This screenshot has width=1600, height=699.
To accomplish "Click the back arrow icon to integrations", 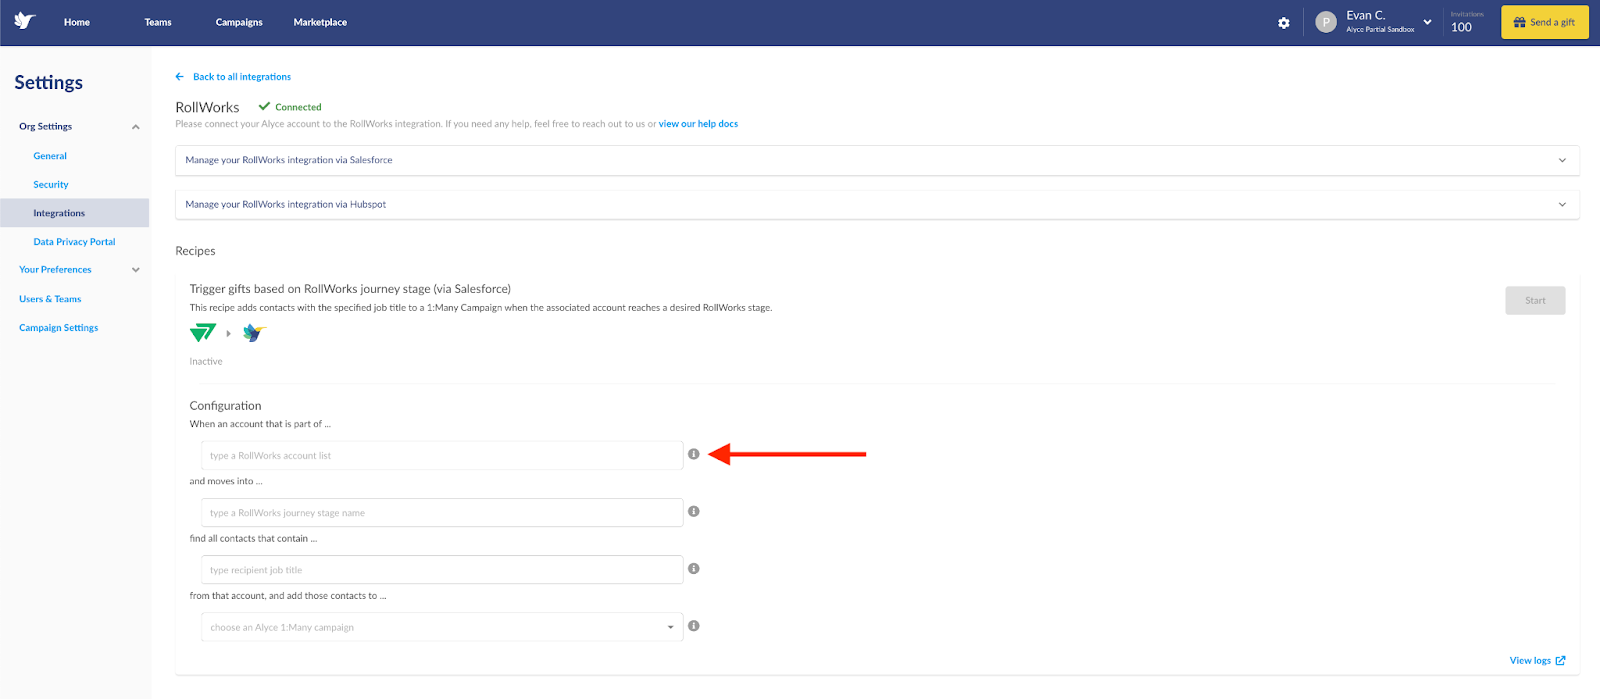I will [180, 76].
